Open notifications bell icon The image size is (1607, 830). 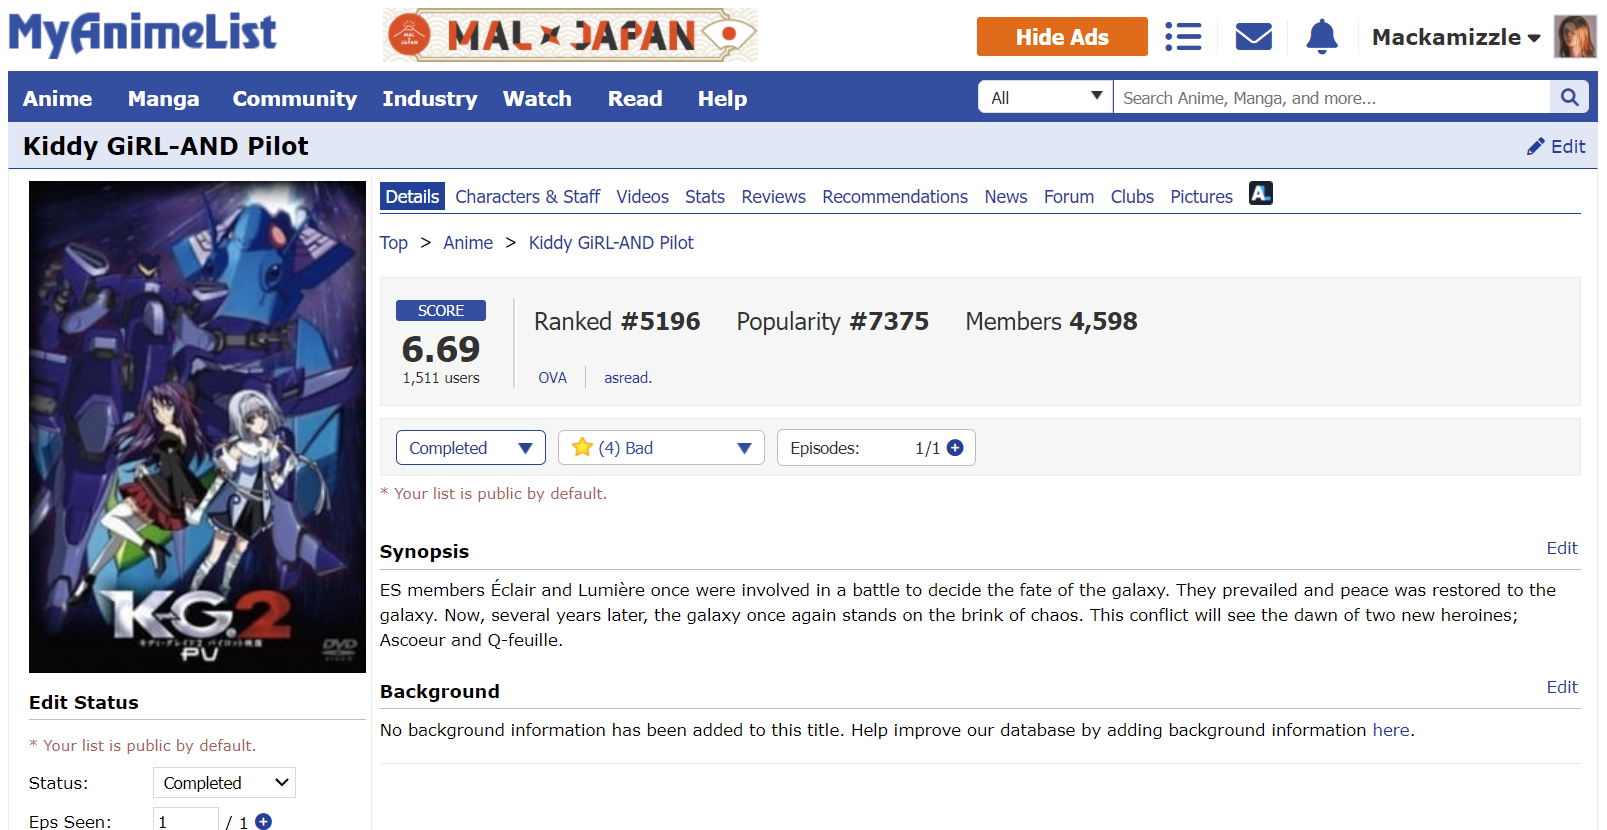click(x=1322, y=37)
